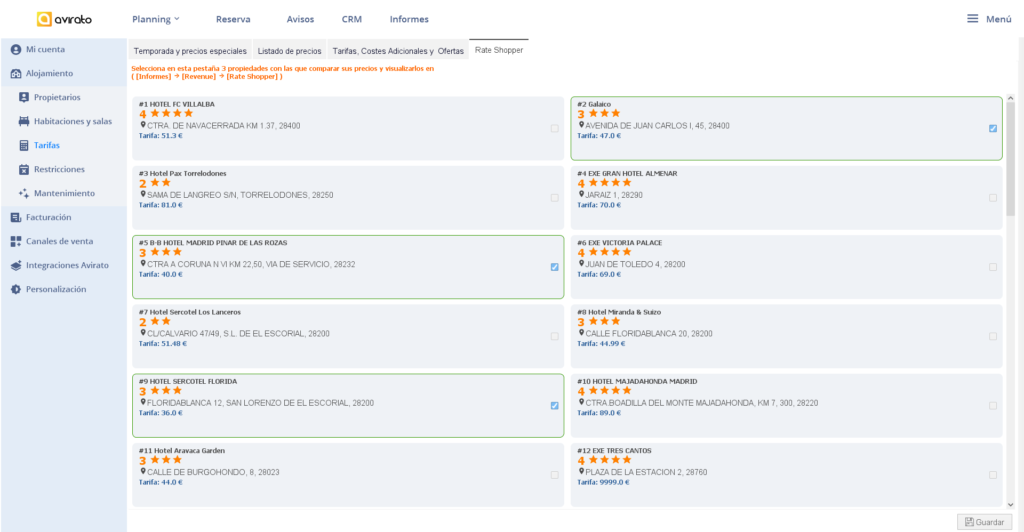
Task: Click the hotel list scrollbar thumb
Action: point(1010,159)
